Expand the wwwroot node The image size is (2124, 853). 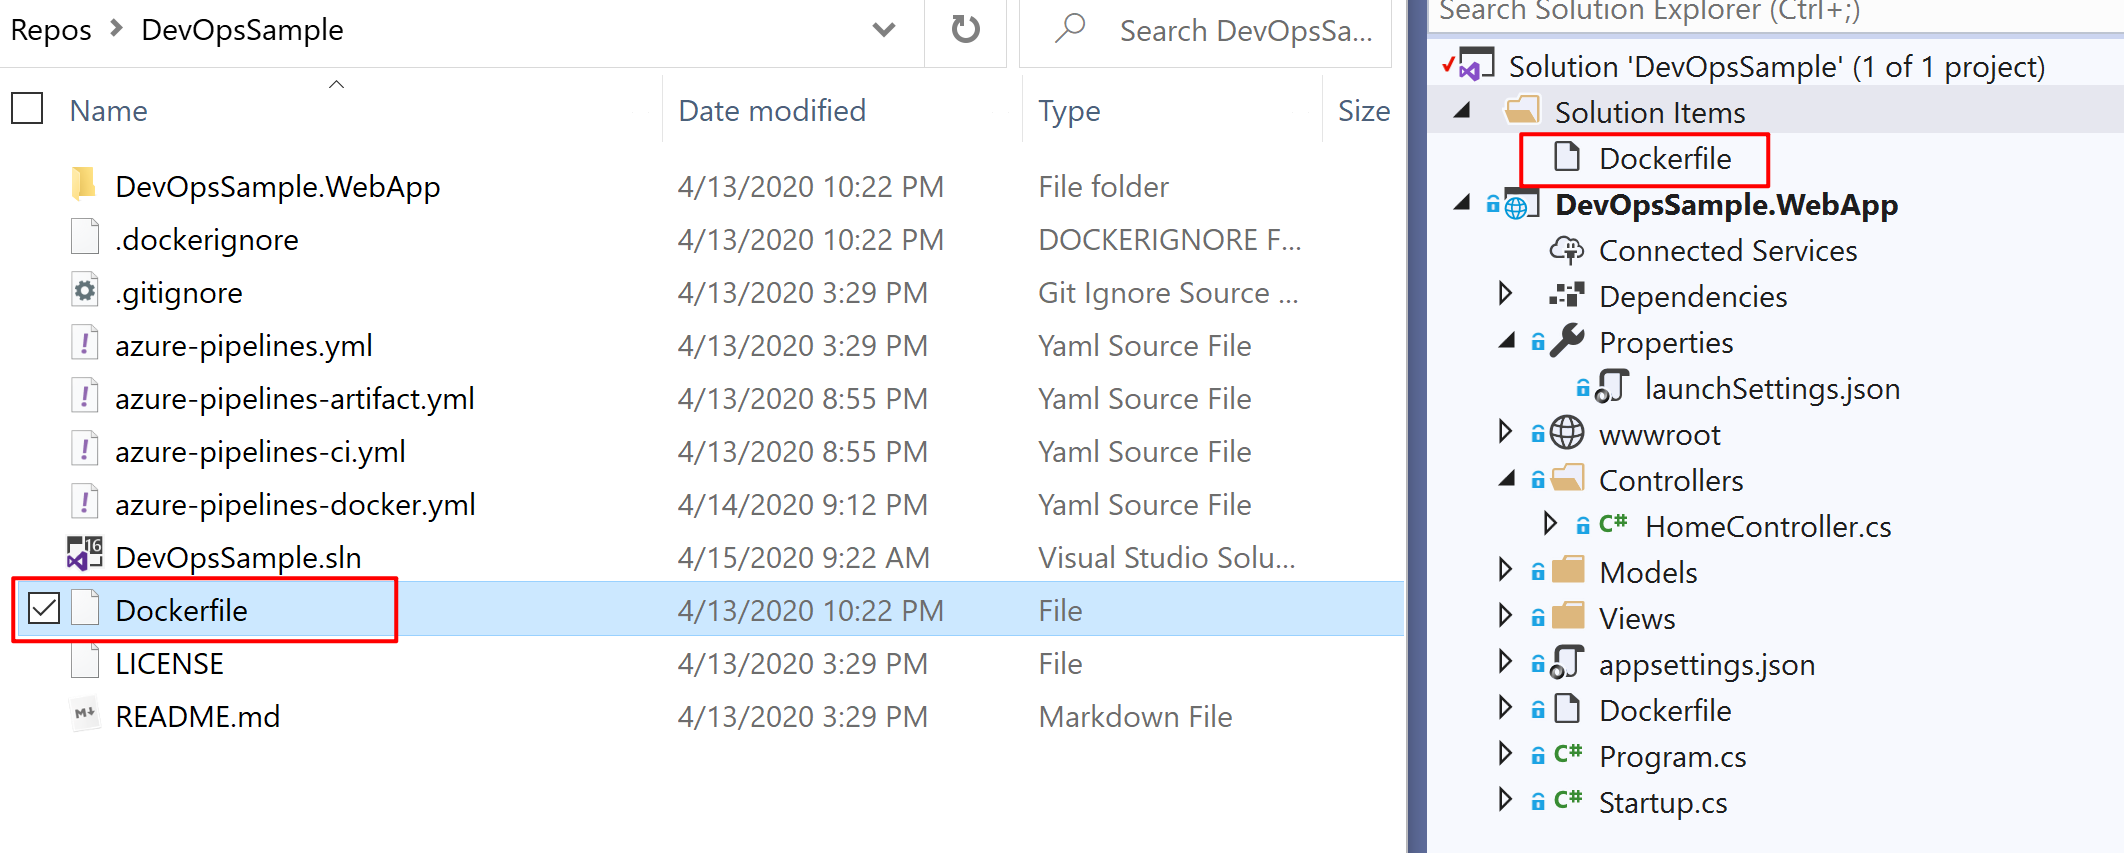coord(1505,431)
